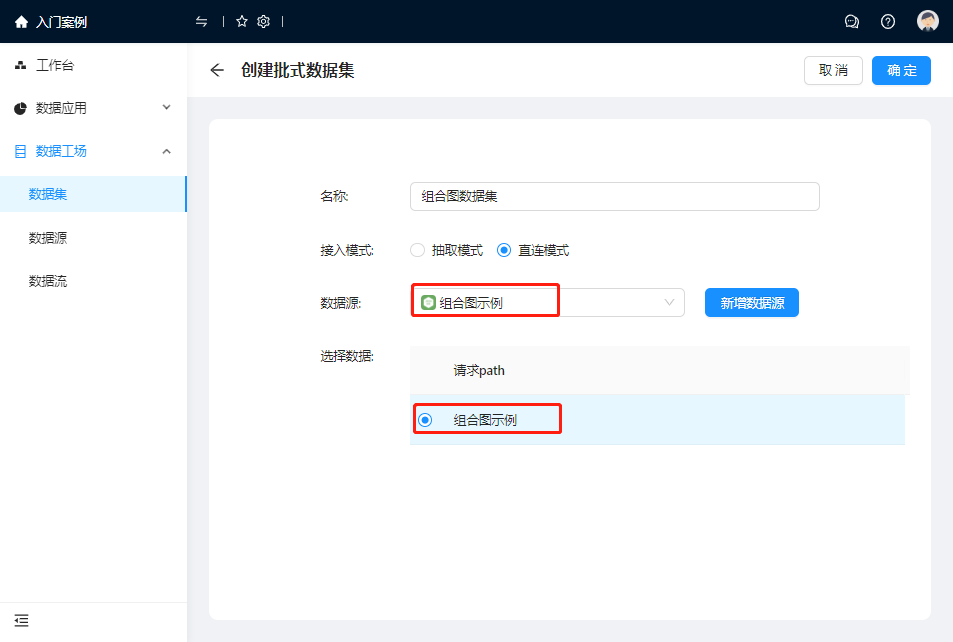Open the settings gear icon in top bar
Screen dimensions: 953x642
(x=263, y=22)
